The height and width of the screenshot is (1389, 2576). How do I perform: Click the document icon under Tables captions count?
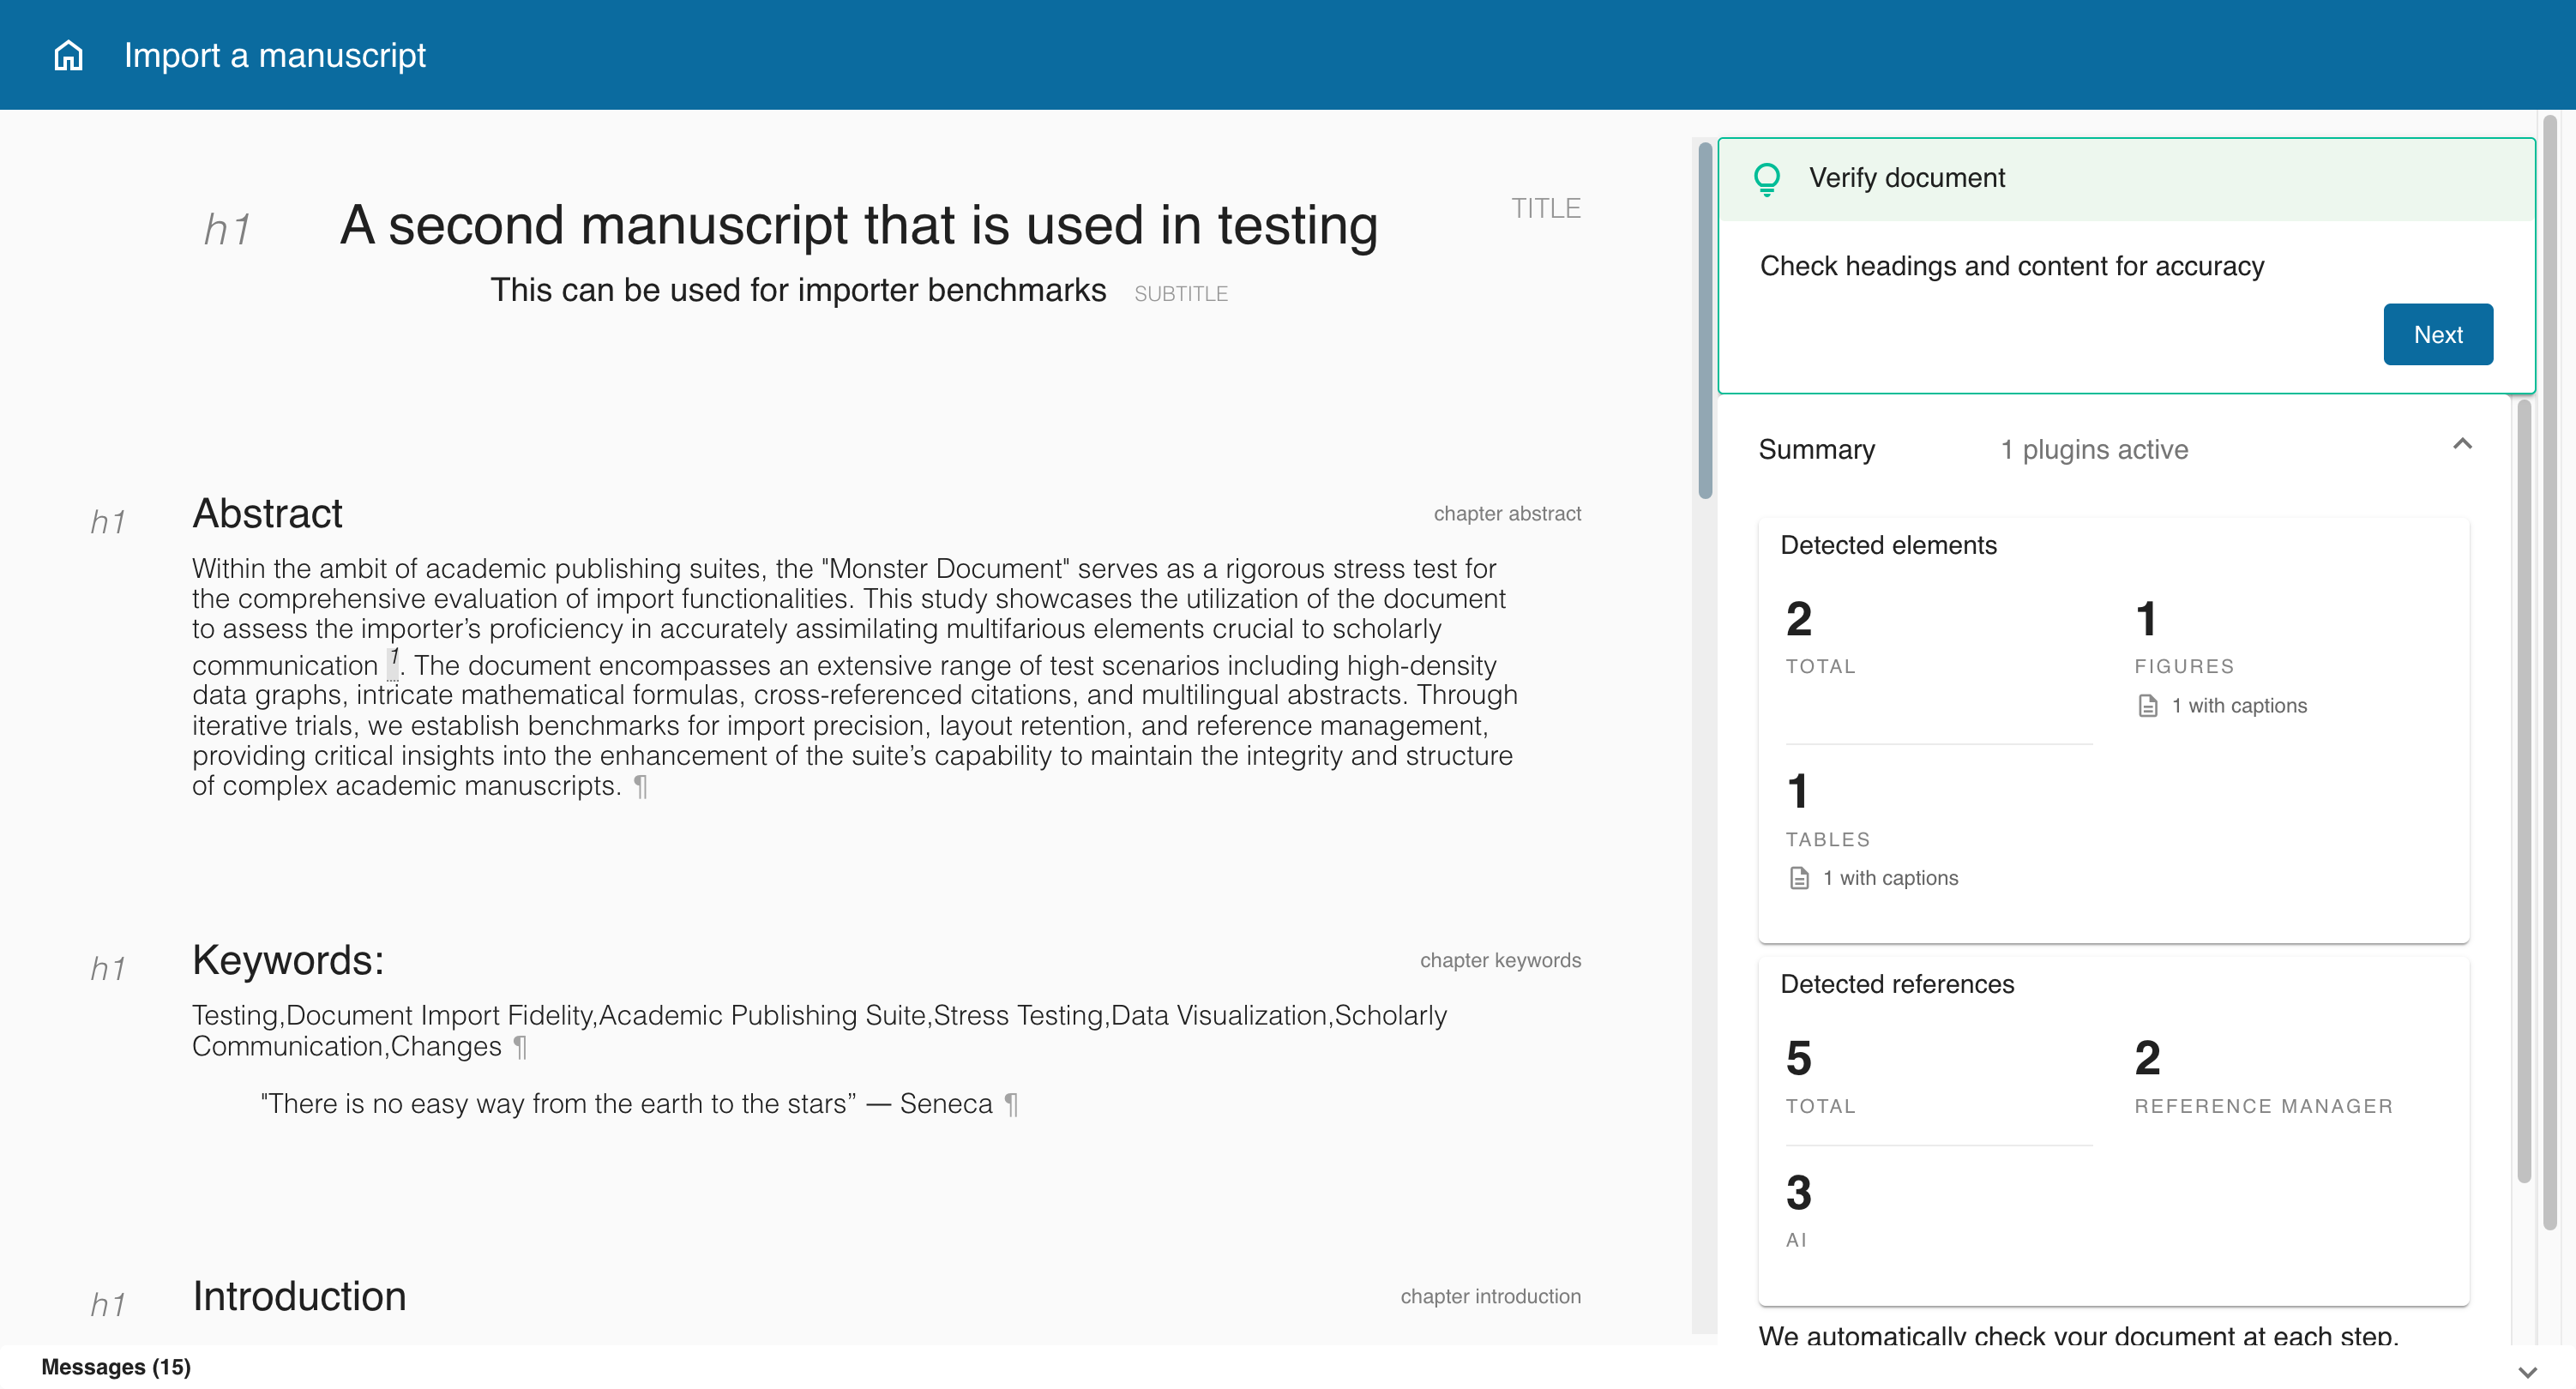pos(1799,877)
